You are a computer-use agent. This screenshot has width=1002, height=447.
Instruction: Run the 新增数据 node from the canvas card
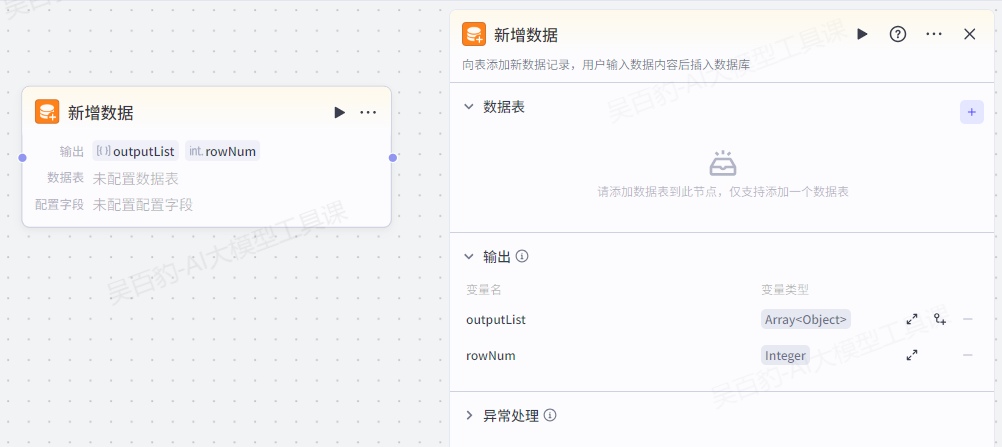pyautogui.click(x=340, y=112)
